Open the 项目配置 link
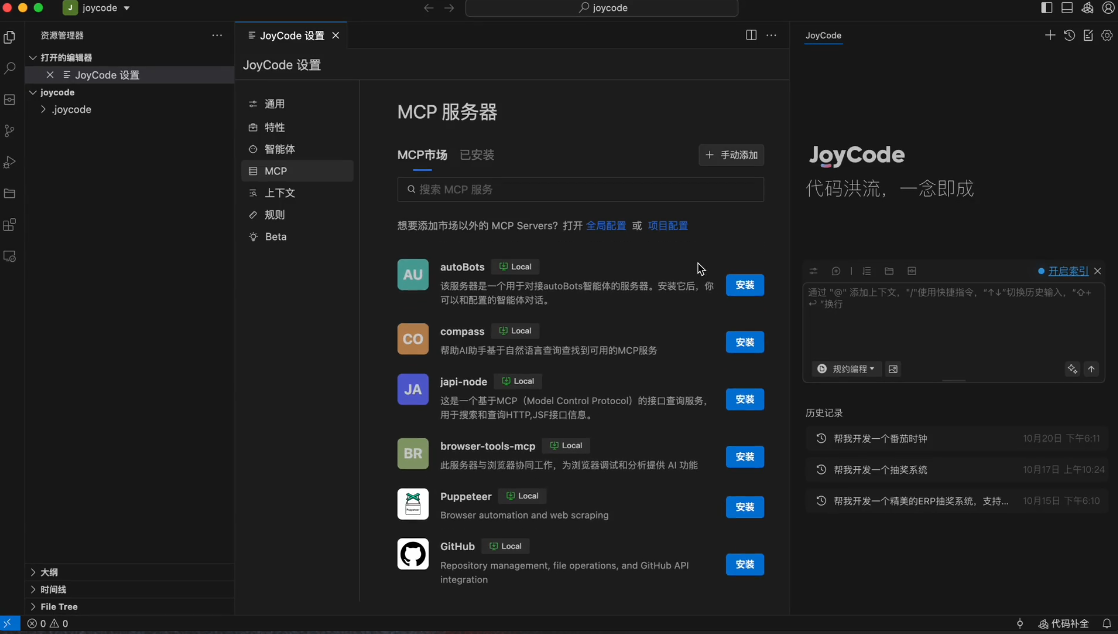This screenshot has width=1118, height=634. (x=668, y=225)
